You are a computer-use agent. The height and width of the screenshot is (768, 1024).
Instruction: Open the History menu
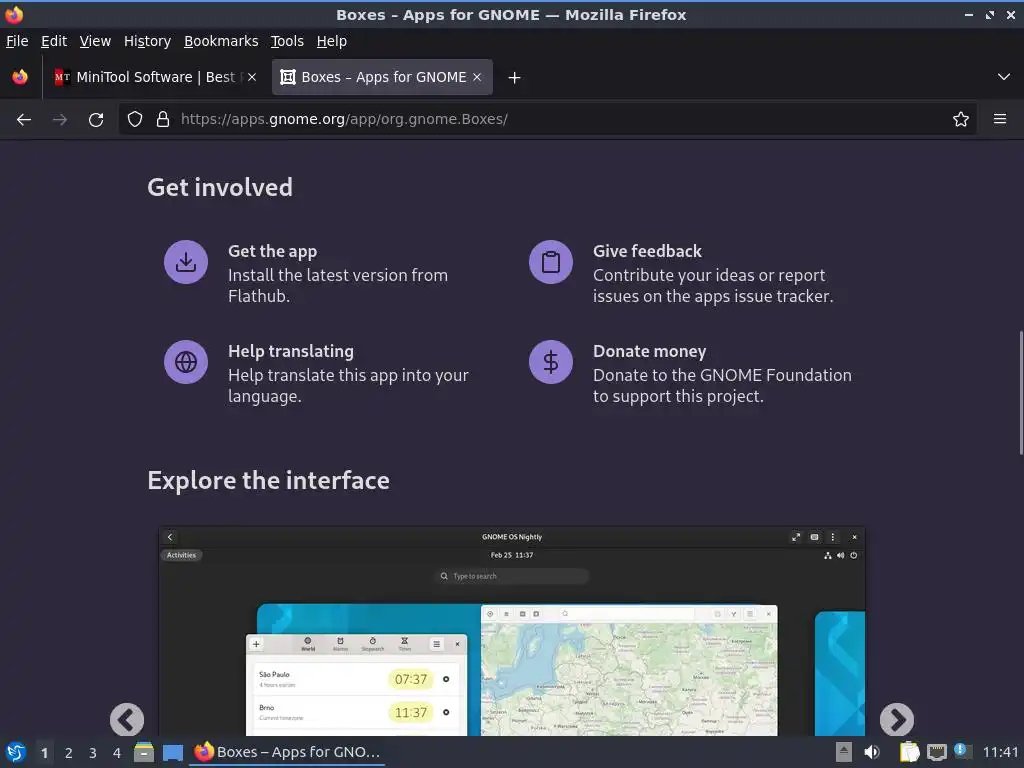click(x=148, y=41)
